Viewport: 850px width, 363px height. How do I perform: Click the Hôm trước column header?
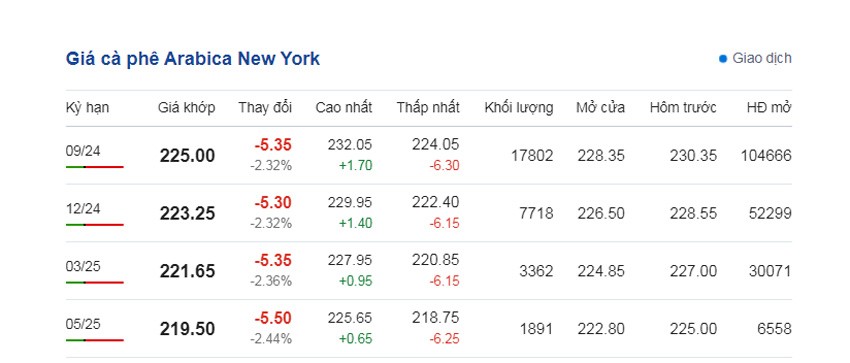coord(683,108)
